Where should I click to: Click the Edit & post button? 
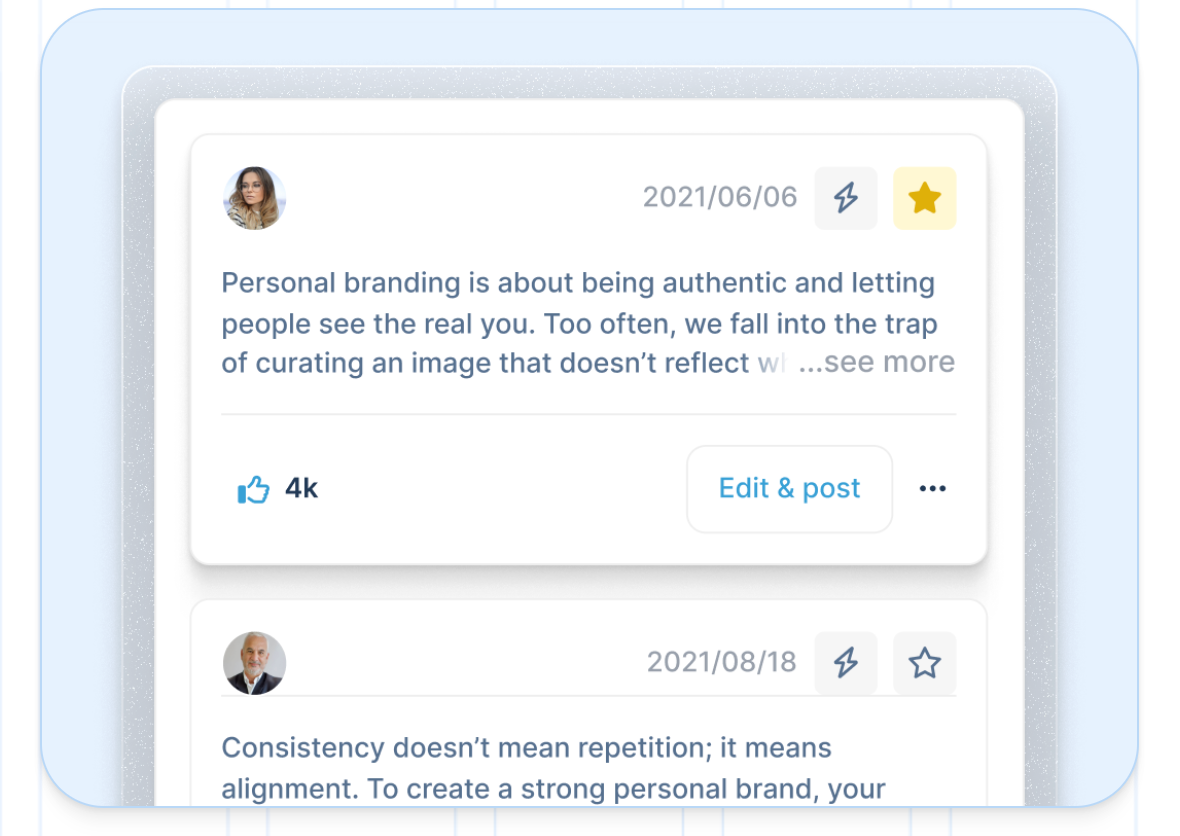pos(788,488)
